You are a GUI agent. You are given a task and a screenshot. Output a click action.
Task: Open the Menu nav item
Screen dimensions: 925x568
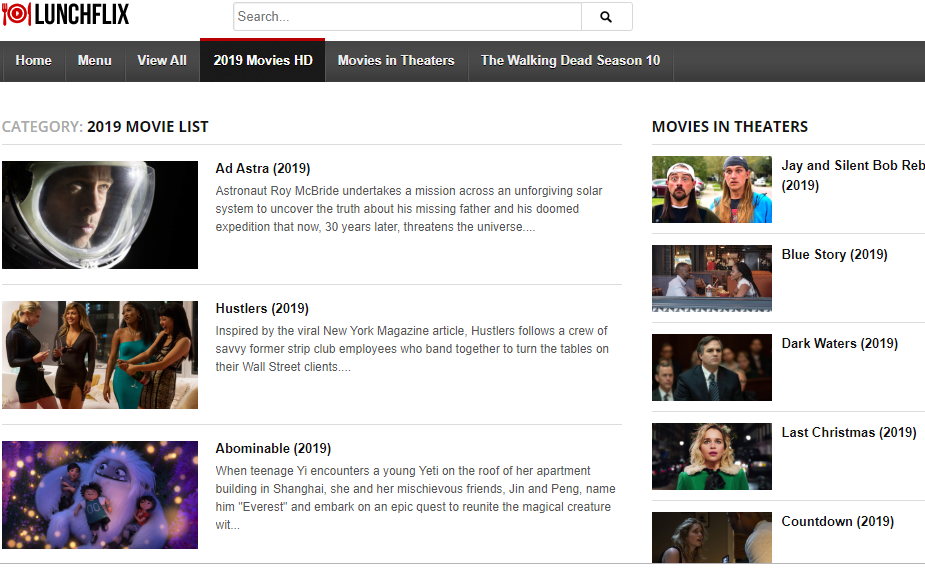pos(94,61)
